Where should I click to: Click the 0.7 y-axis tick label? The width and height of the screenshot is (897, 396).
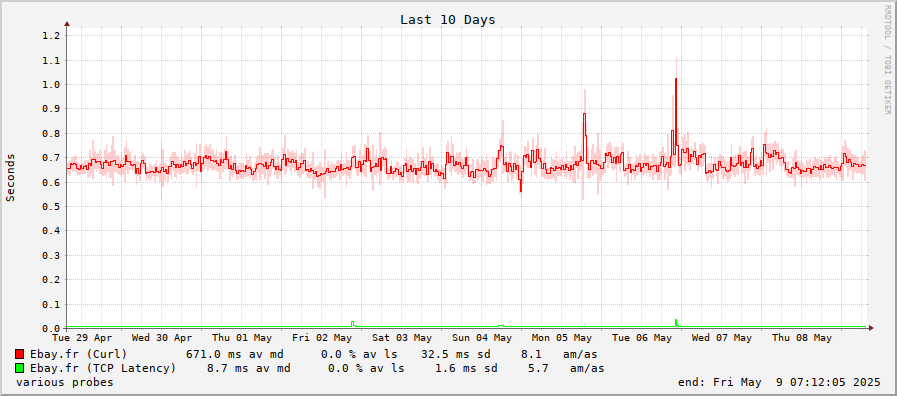[x=51, y=157]
